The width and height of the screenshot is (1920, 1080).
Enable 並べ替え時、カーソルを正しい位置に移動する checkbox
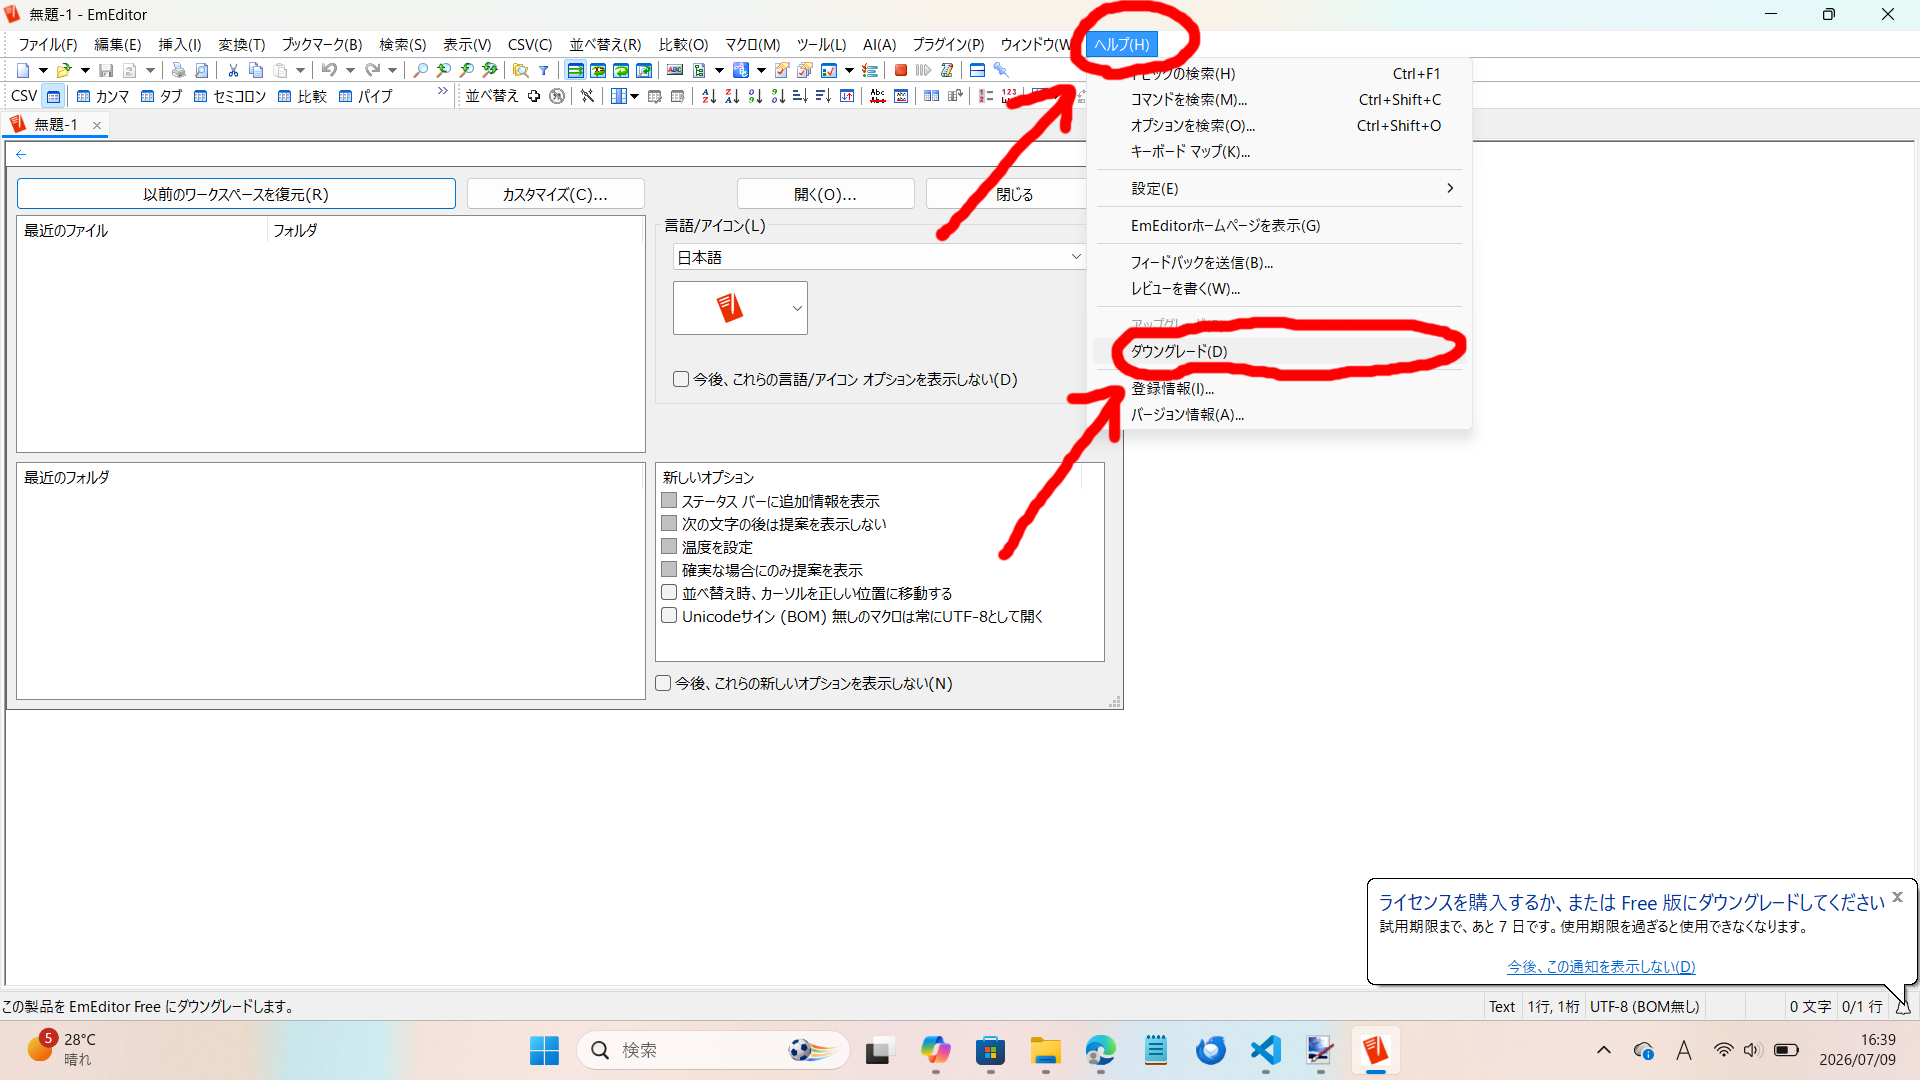click(x=669, y=593)
